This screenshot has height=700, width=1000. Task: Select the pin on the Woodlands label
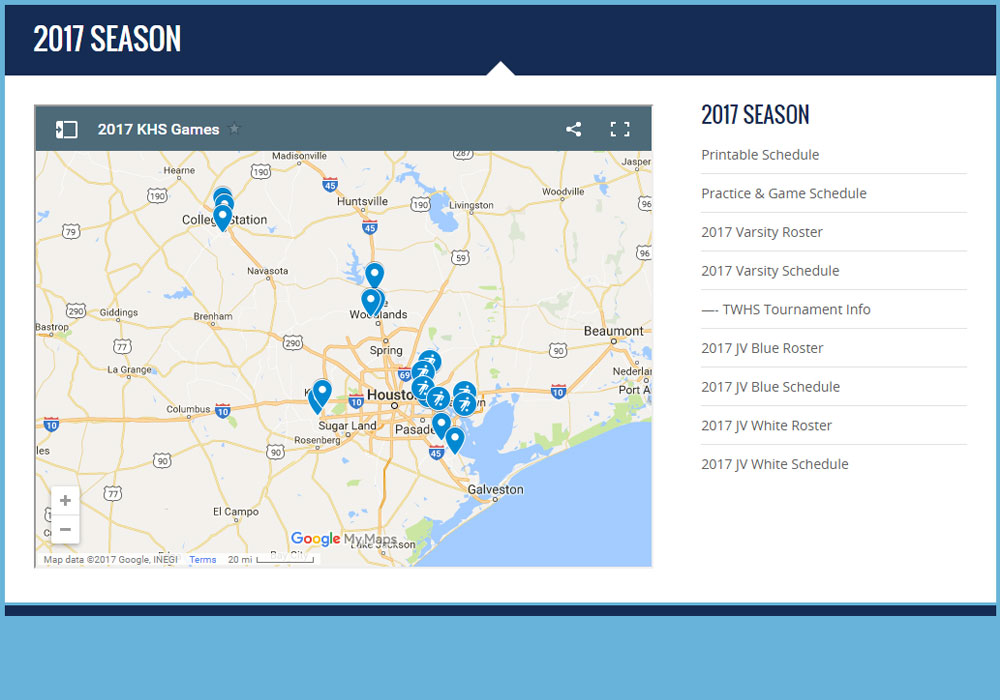pos(371,302)
